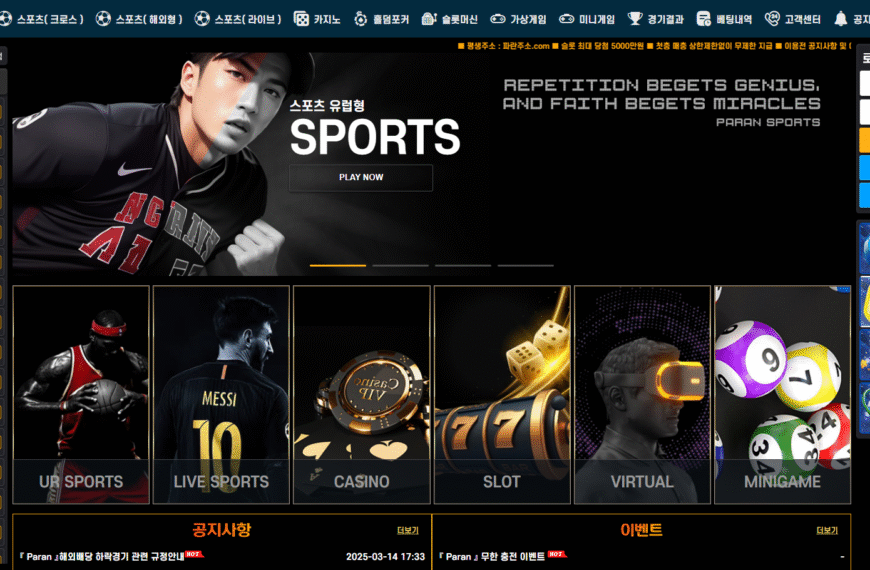Open the 베팅내역 menu item
870x570 pixels.
coord(724,19)
